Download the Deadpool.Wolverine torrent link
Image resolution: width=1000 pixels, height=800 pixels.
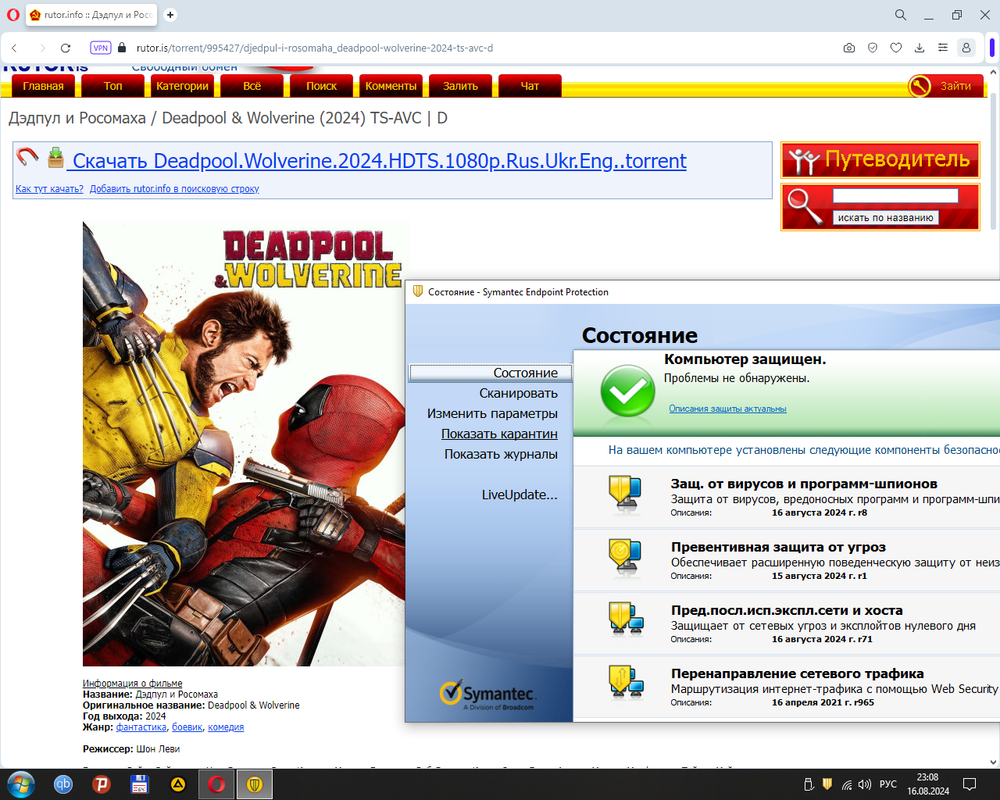(x=377, y=161)
